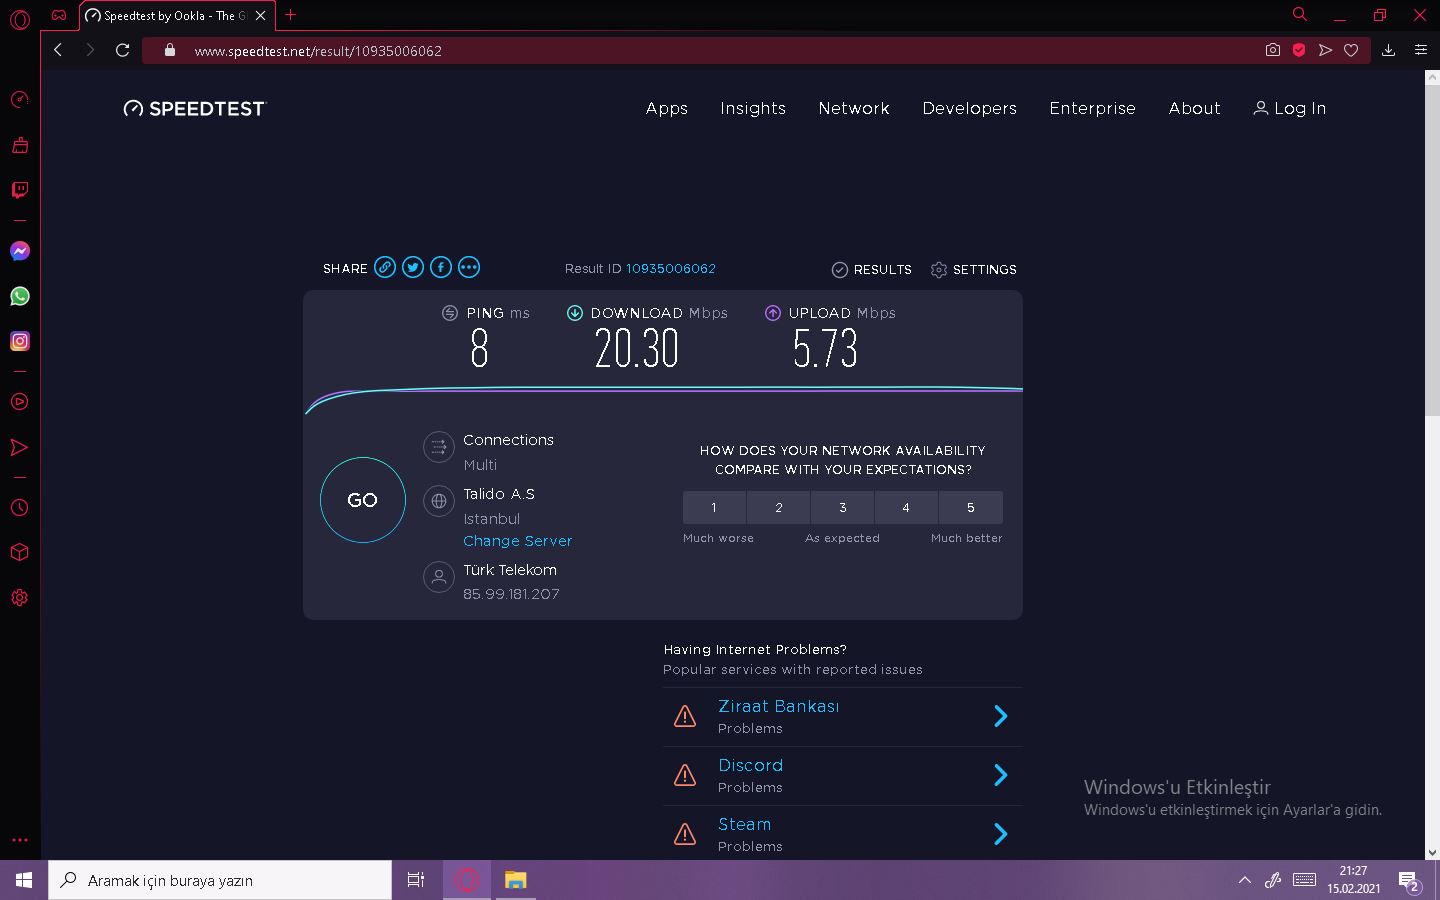Viewport: 1440px width, 900px height.
Task: Open Enterprise menu
Action: click(x=1092, y=108)
